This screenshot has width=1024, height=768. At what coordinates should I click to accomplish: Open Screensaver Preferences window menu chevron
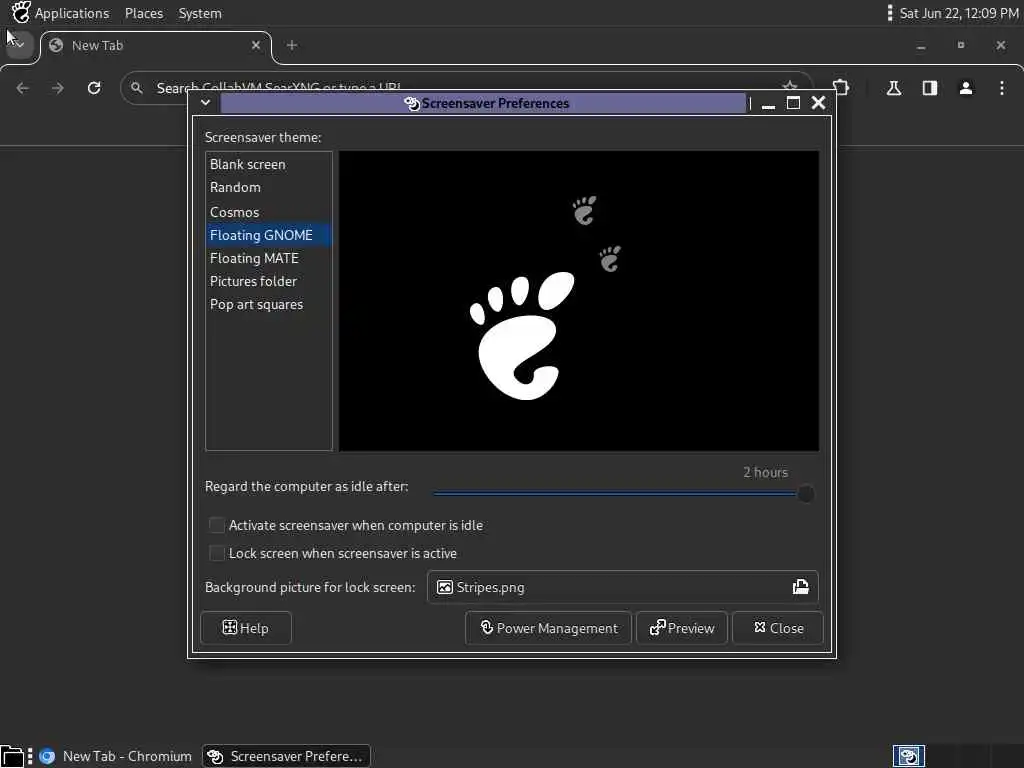pyautogui.click(x=205, y=103)
